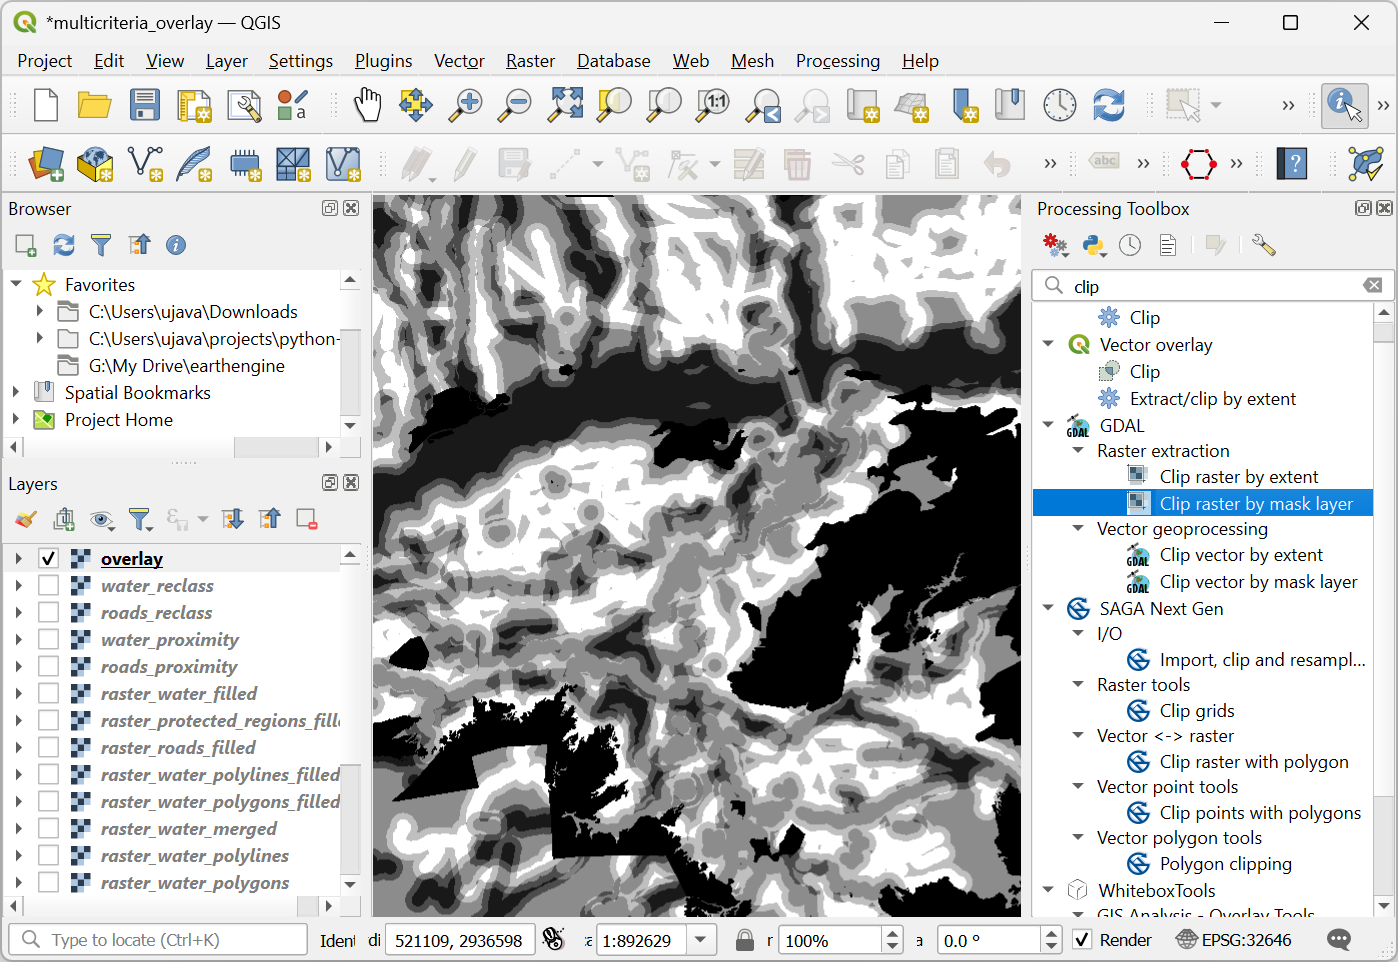This screenshot has width=1398, height=962.
Task: Uncheck the overlay layer visibility checkbox
Action: pyautogui.click(x=49, y=558)
